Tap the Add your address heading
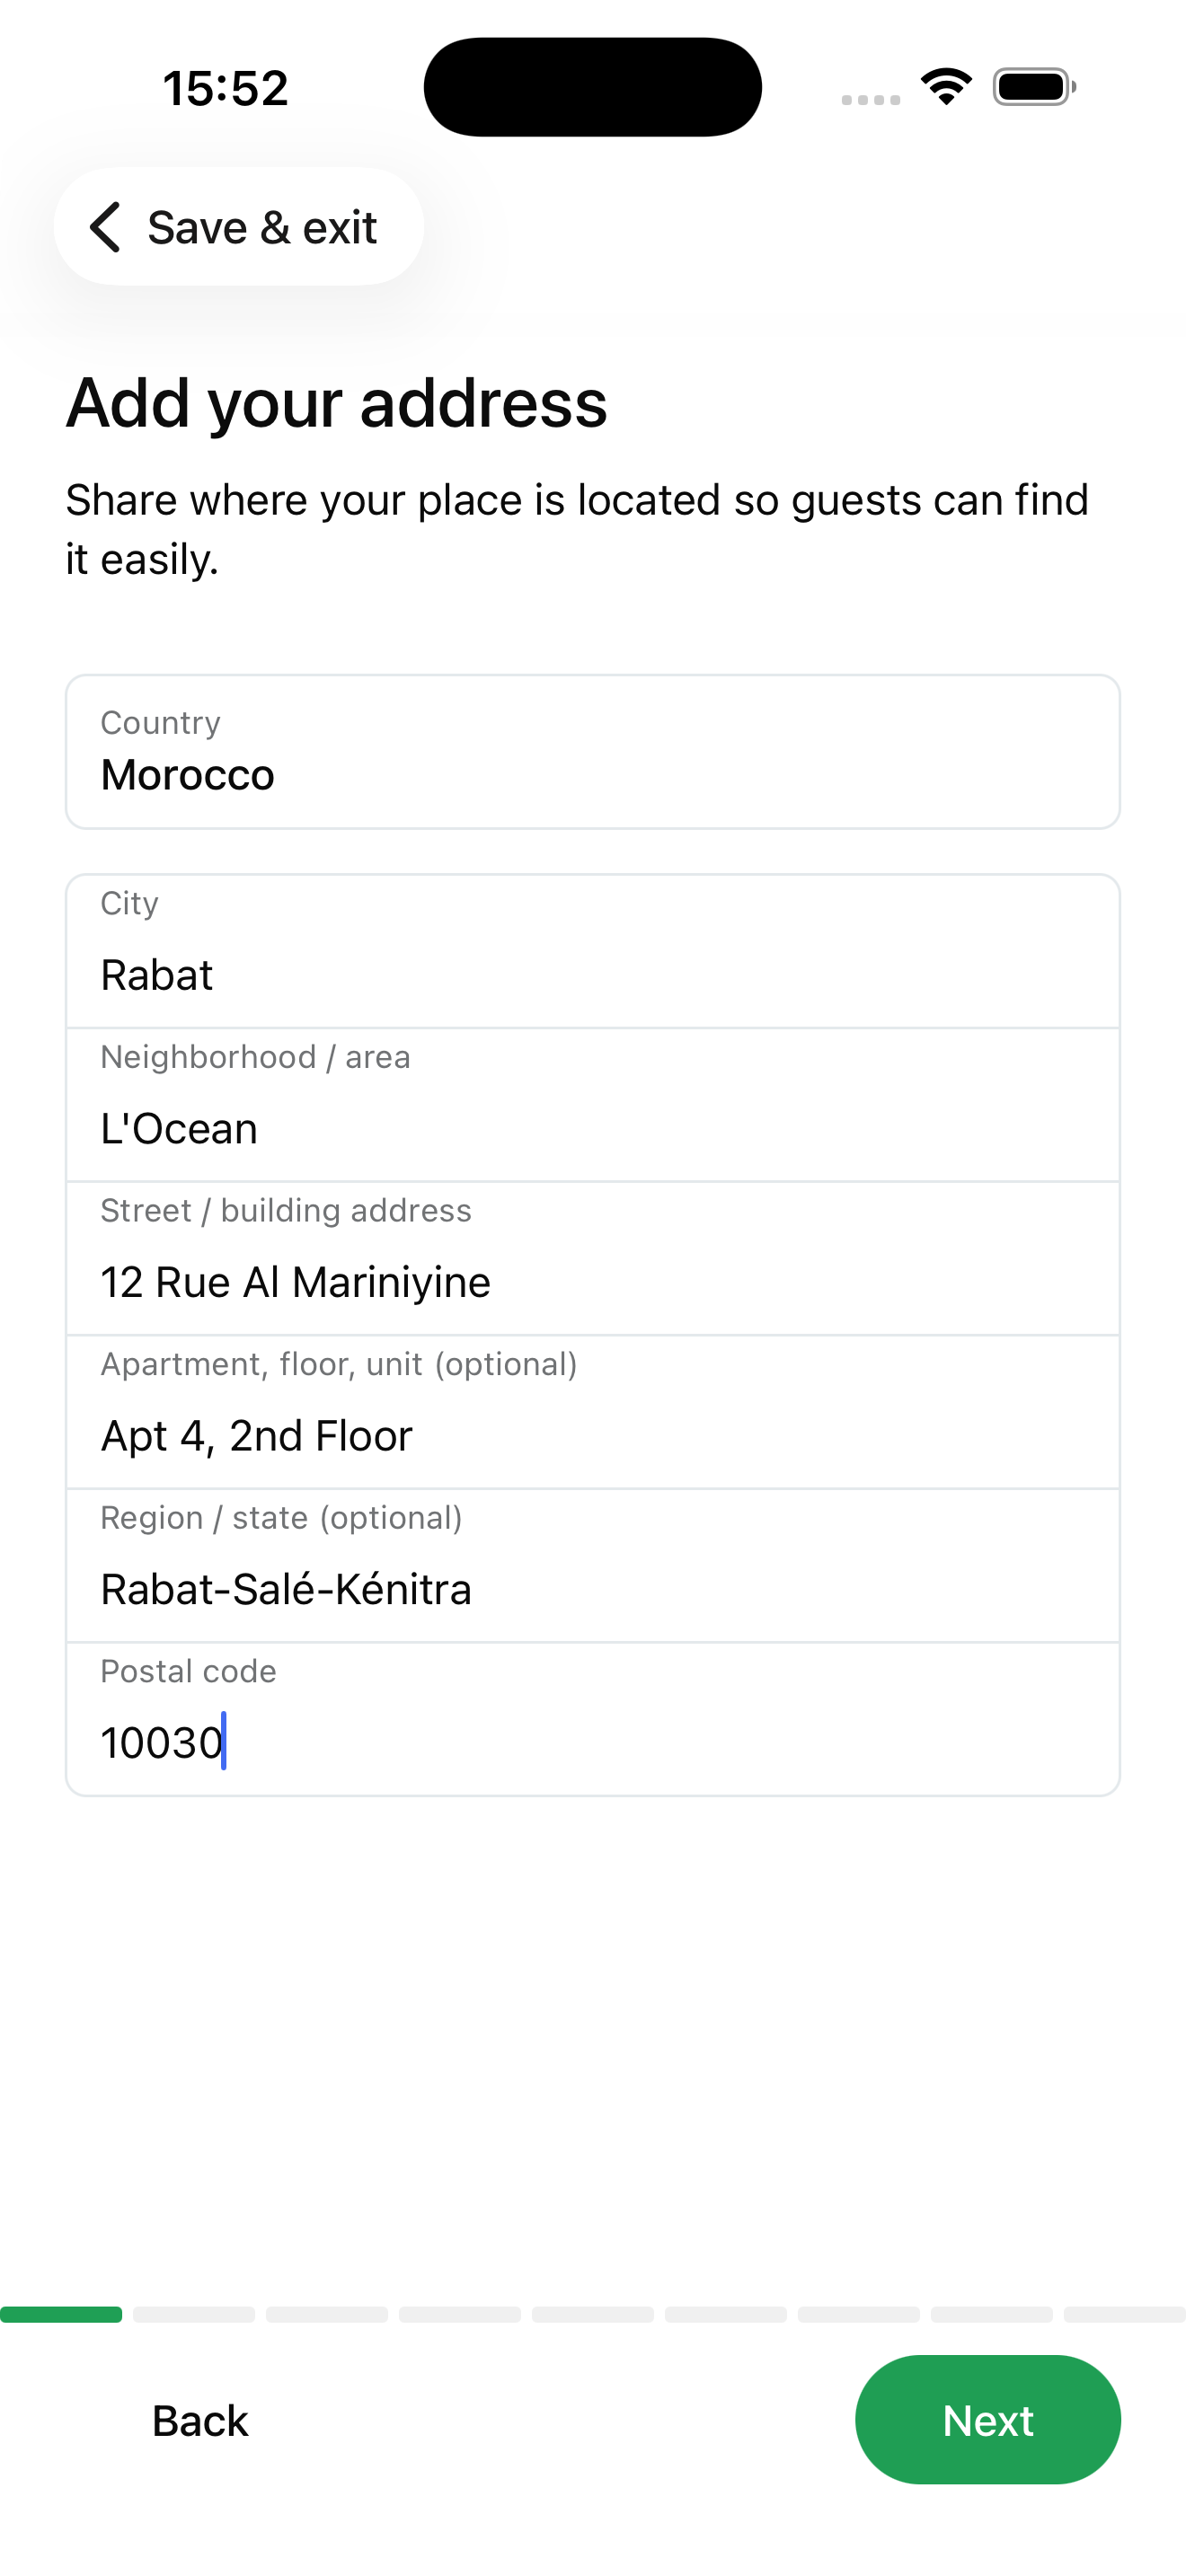Viewport: 1186px width, 2576px height. (x=337, y=403)
